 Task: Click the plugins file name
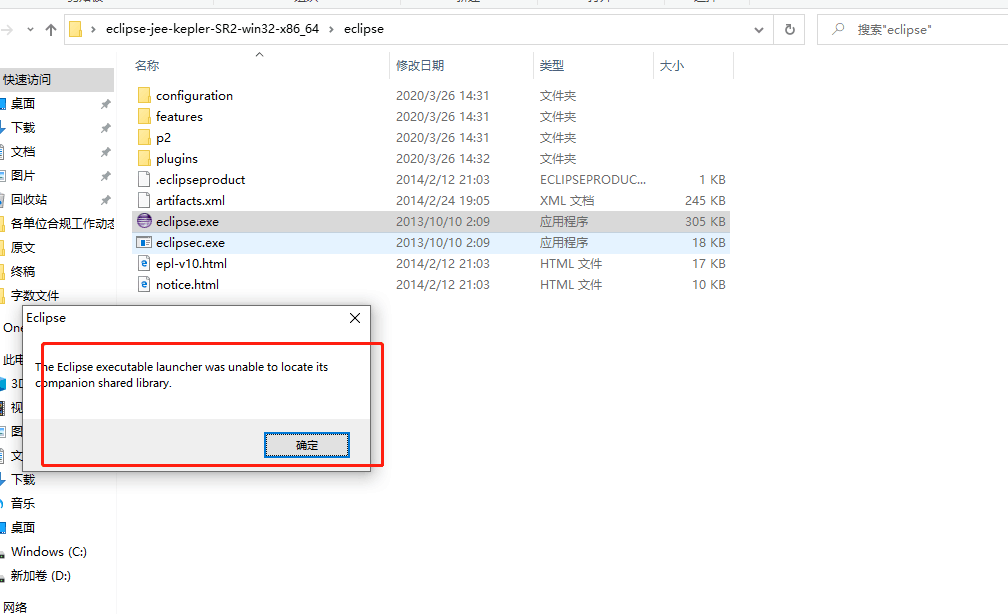click(x=177, y=158)
